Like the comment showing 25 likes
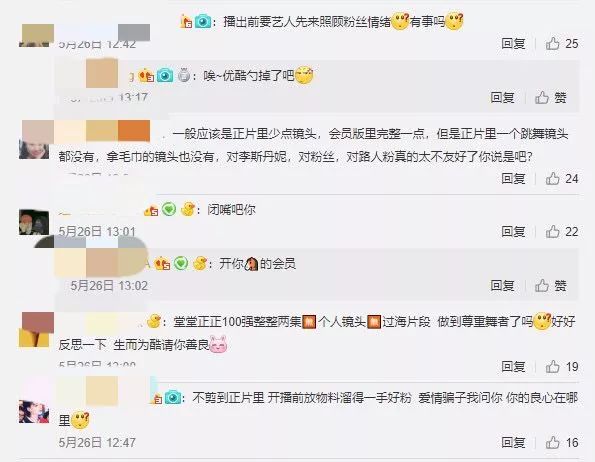This screenshot has width=595, height=462. (x=552, y=44)
